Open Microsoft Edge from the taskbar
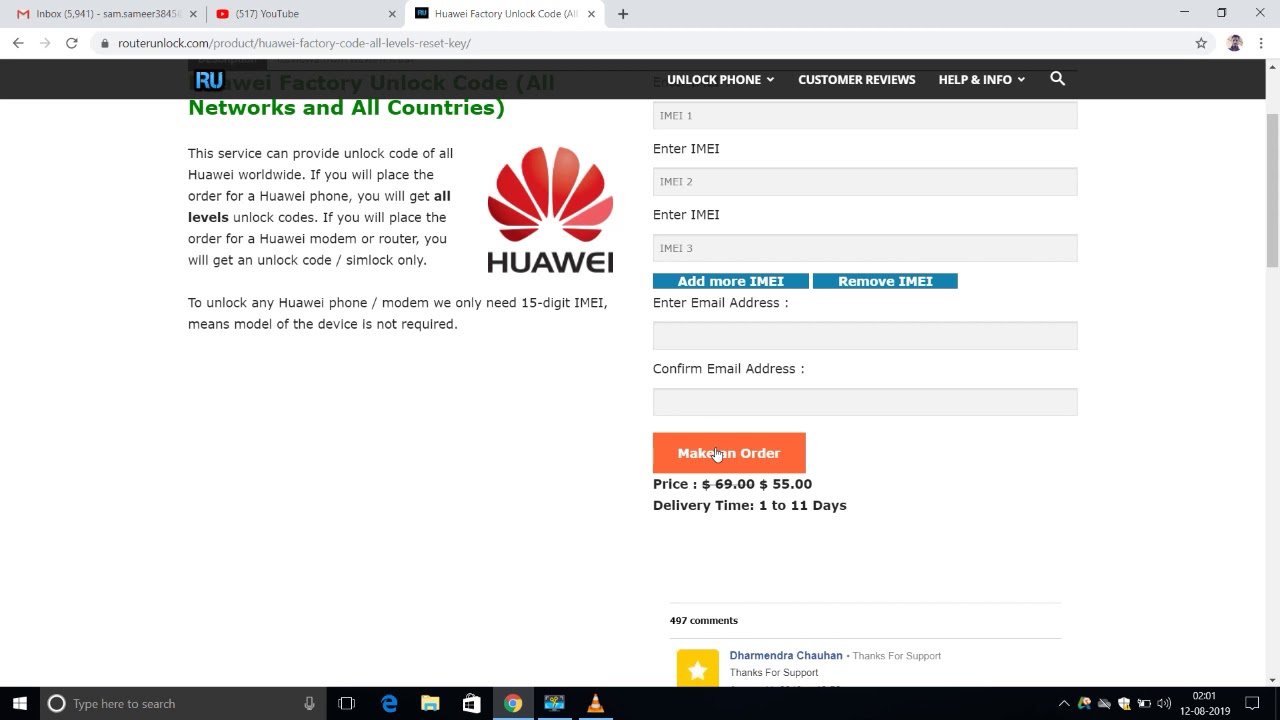 (389, 703)
